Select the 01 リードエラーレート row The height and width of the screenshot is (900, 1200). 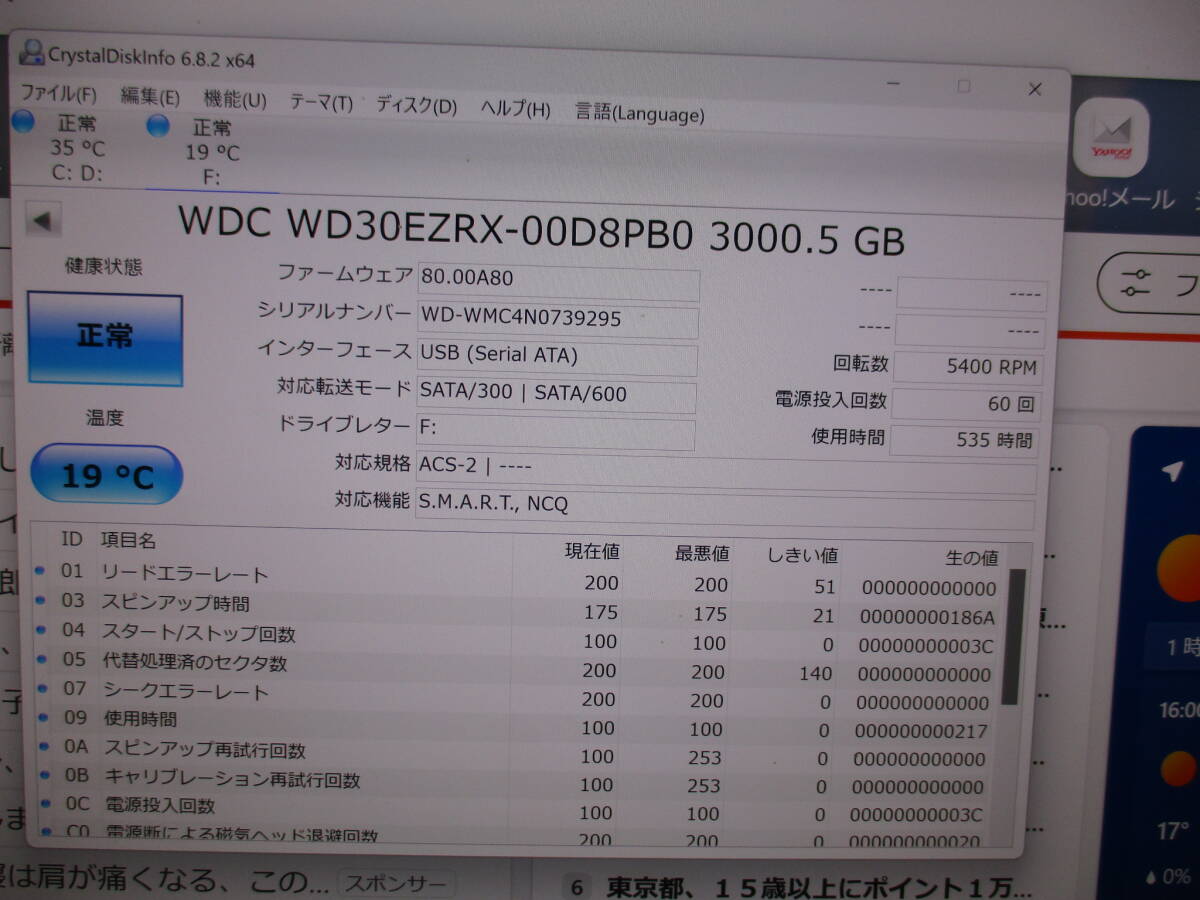[x=515, y=580]
